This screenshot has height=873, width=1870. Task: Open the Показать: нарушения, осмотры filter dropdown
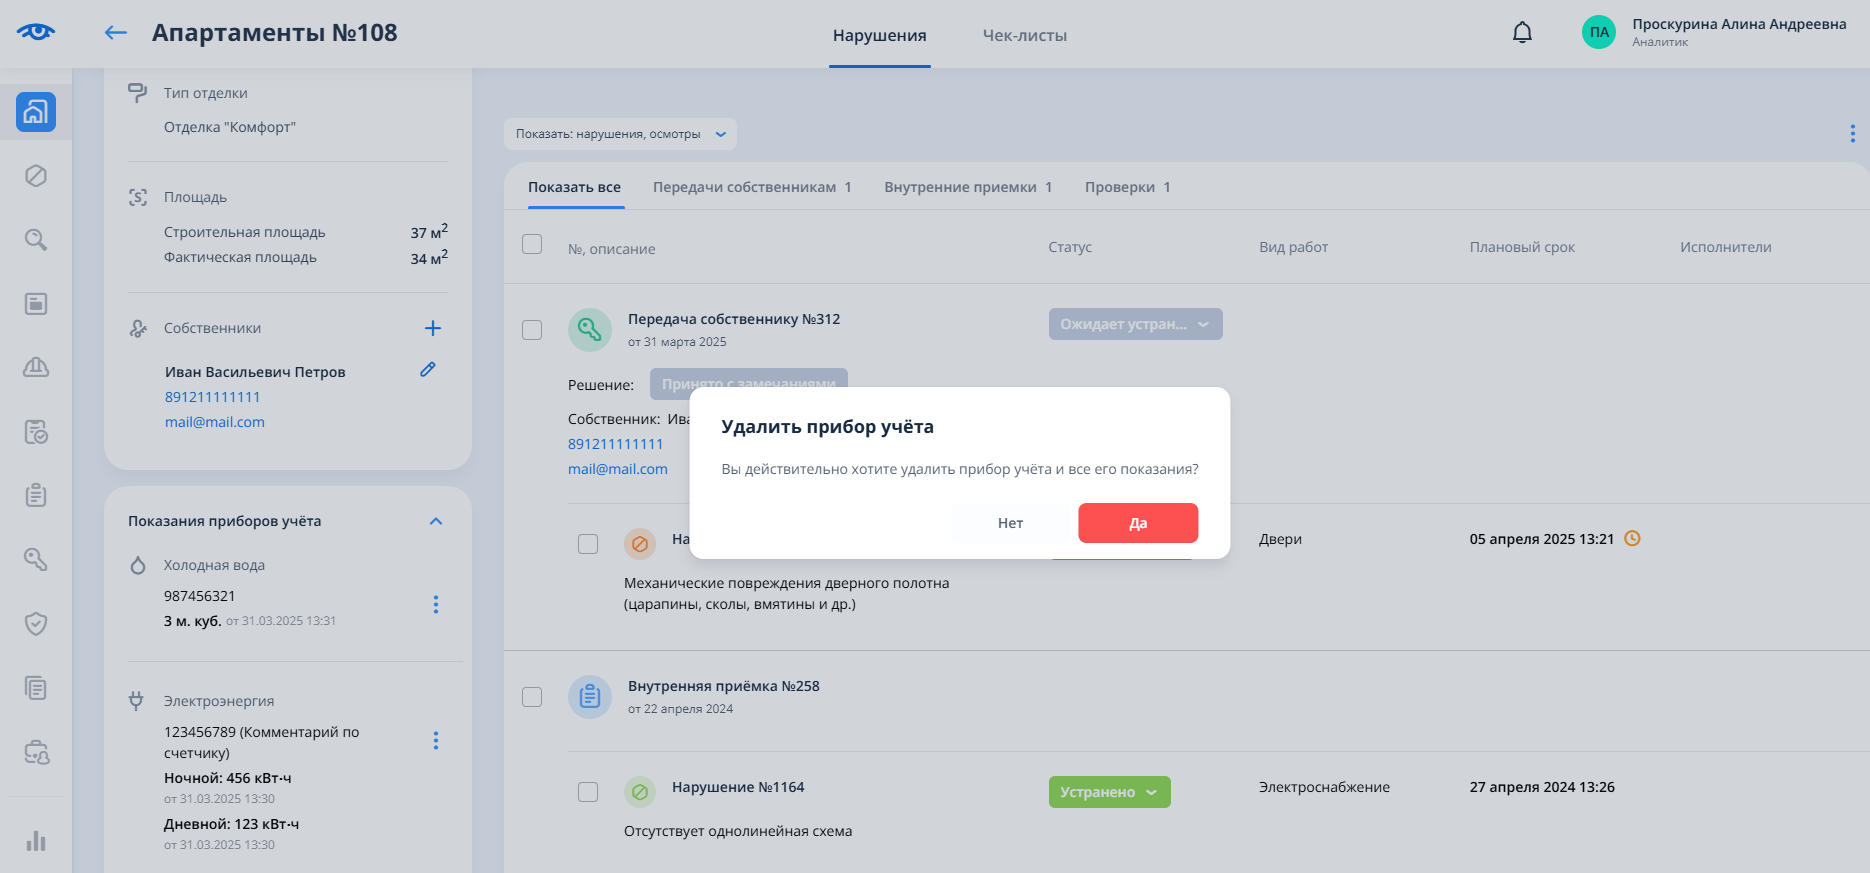coord(620,134)
